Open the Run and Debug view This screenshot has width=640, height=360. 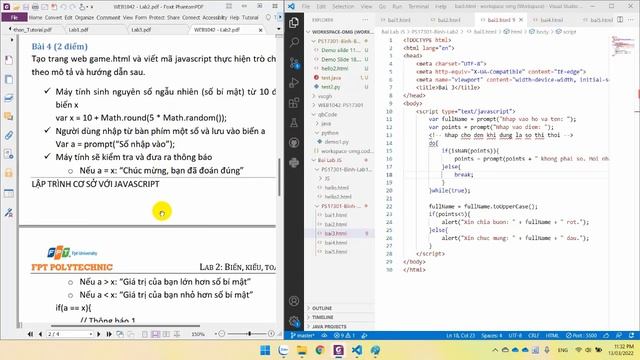[294, 82]
